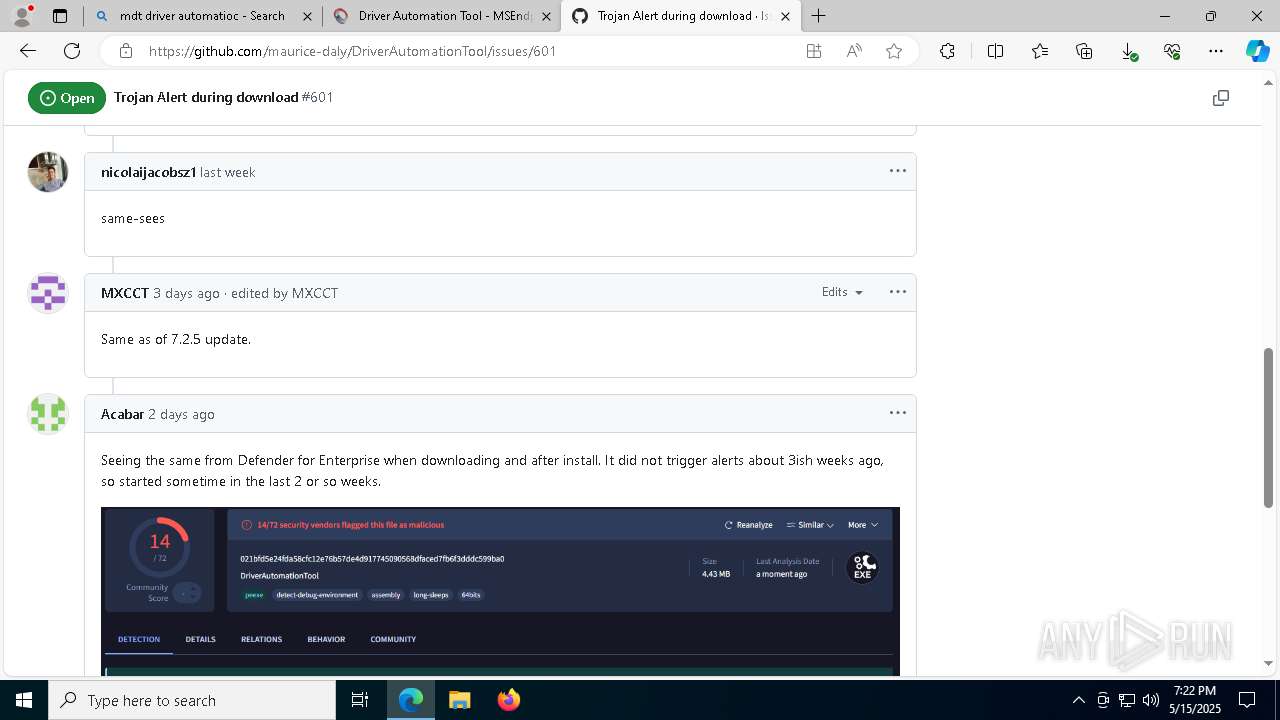Image resolution: width=1280 pixels, height=720 pixels.
Task: Open Browser essentials heart icon
Action: (1172, 51)
